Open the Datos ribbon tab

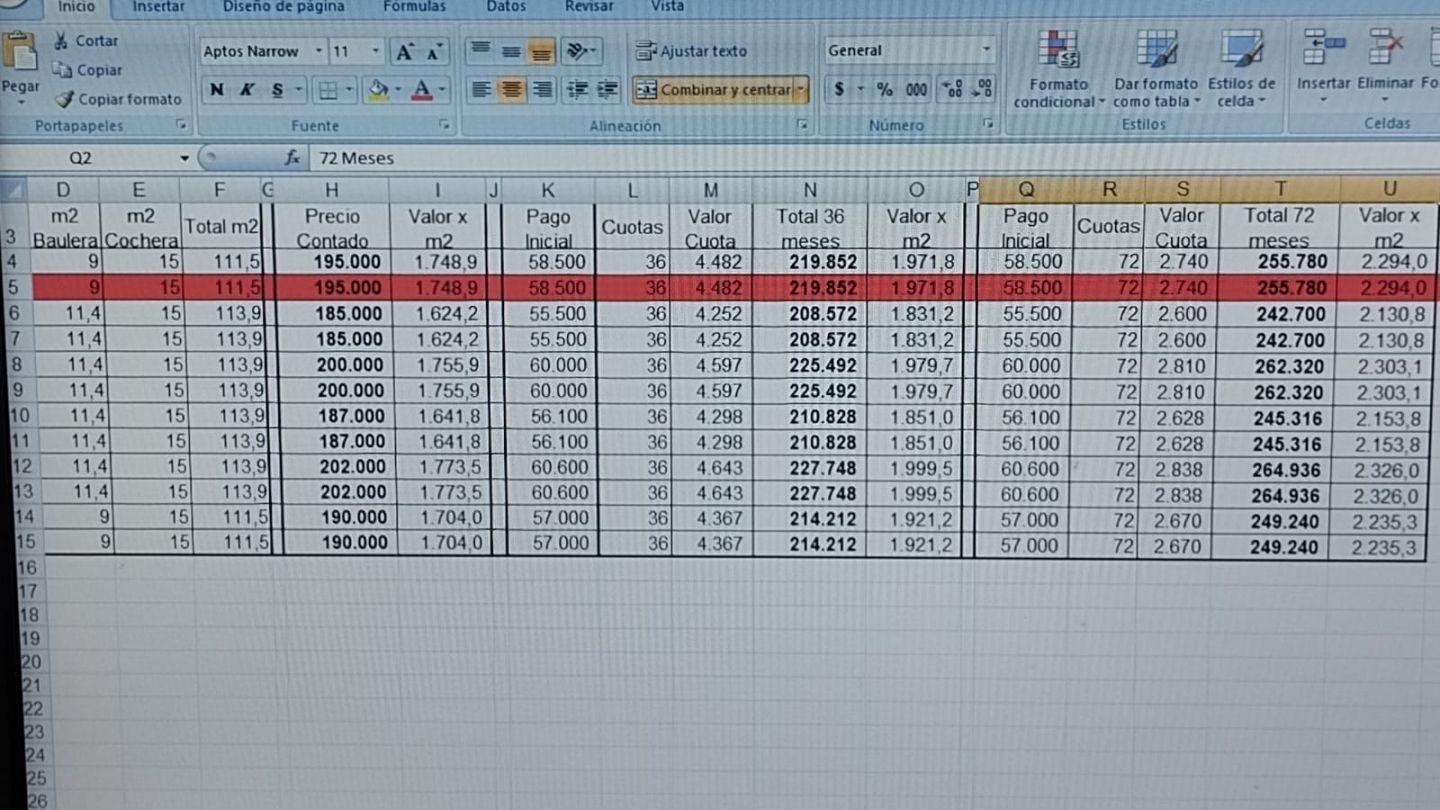coord(506,7)
